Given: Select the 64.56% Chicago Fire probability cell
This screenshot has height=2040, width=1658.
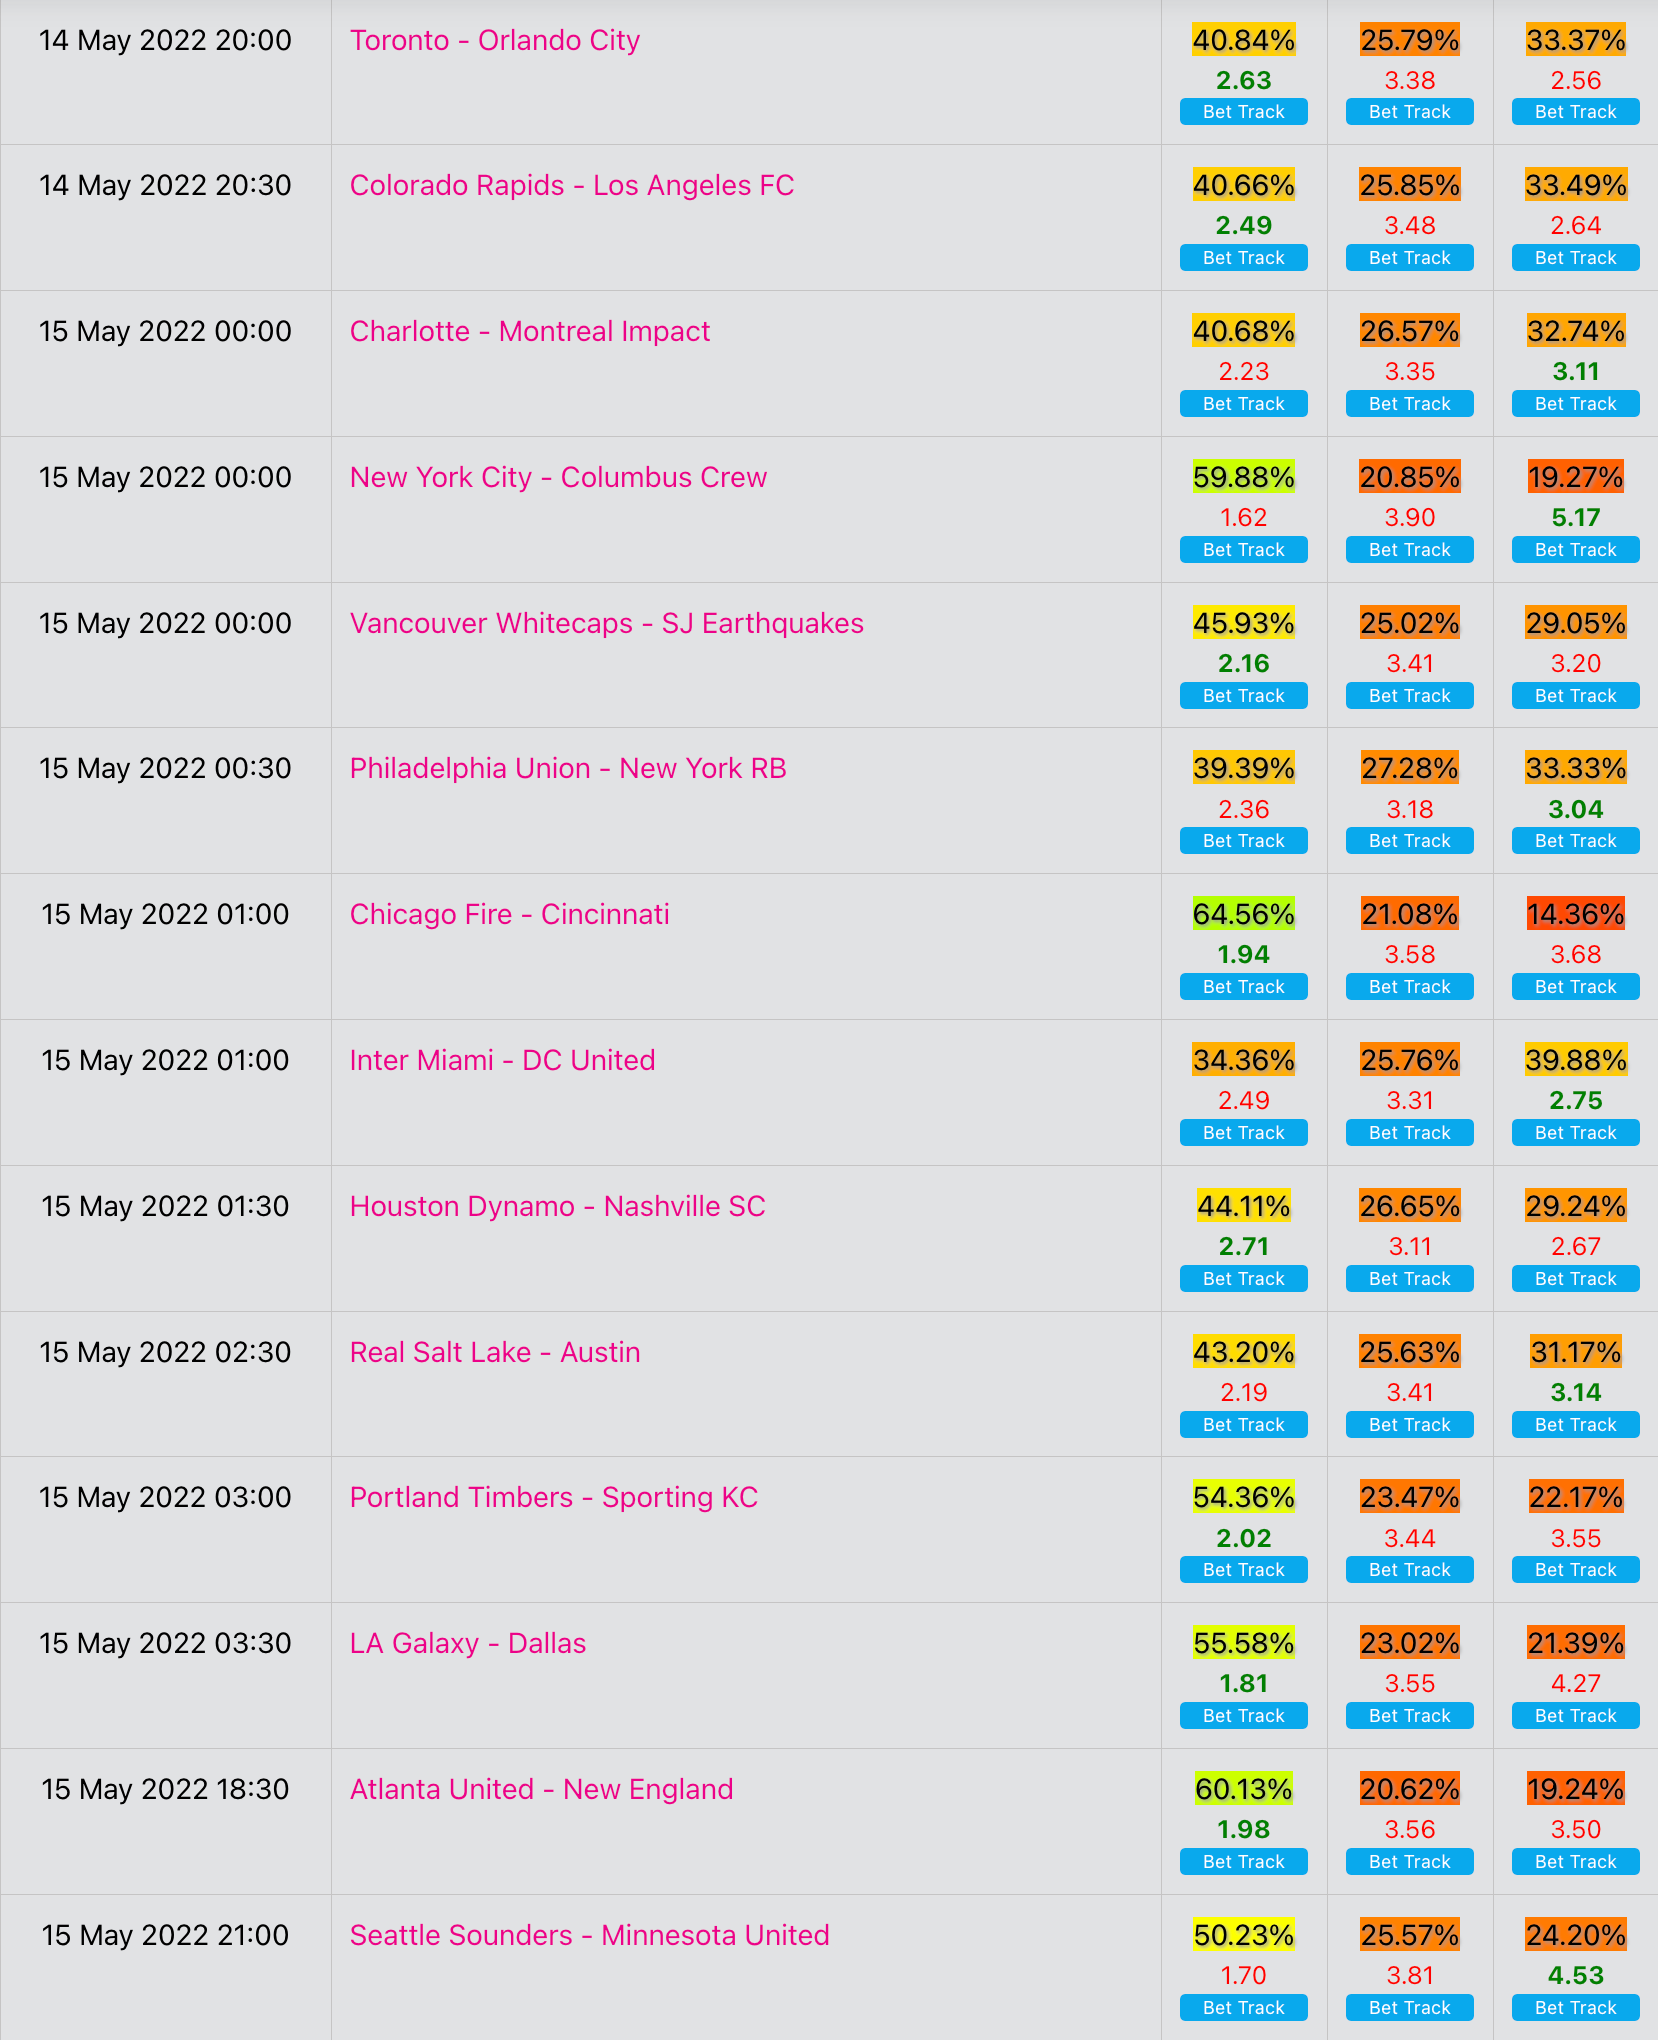Looking at the screenshot, I should pos(1243,914).
